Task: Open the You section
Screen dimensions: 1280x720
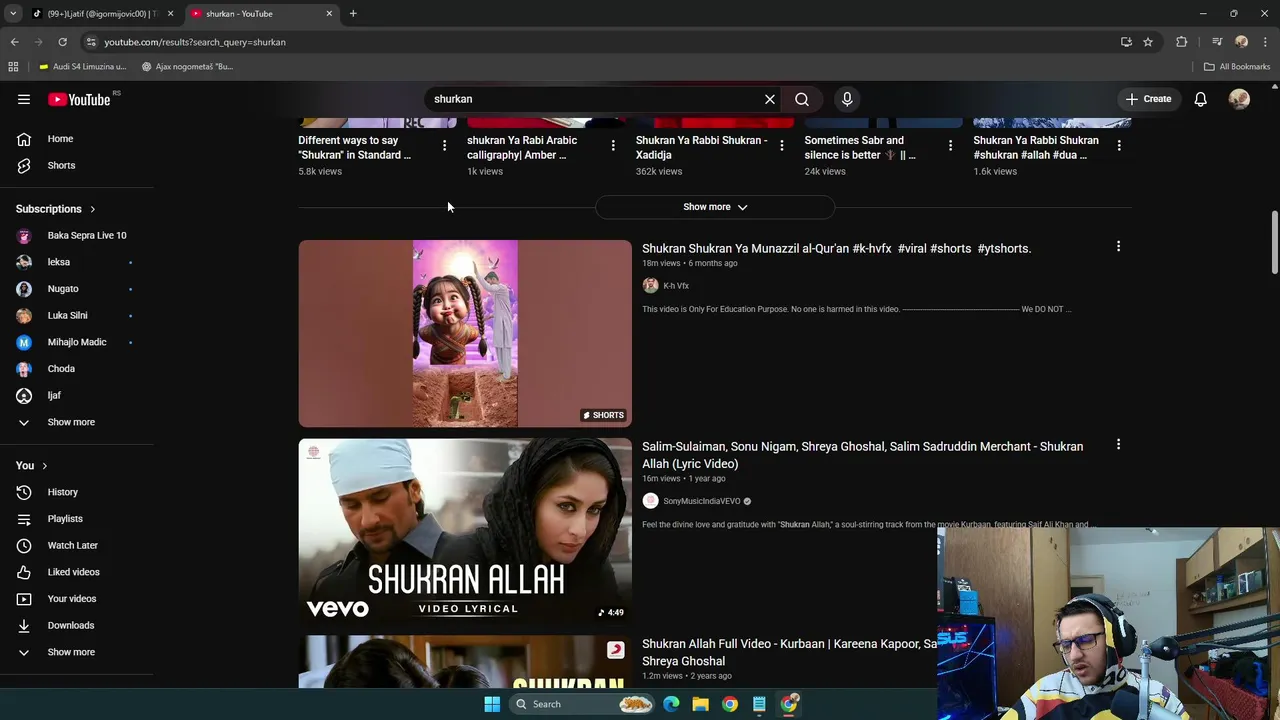Action: tap(32, 465)
